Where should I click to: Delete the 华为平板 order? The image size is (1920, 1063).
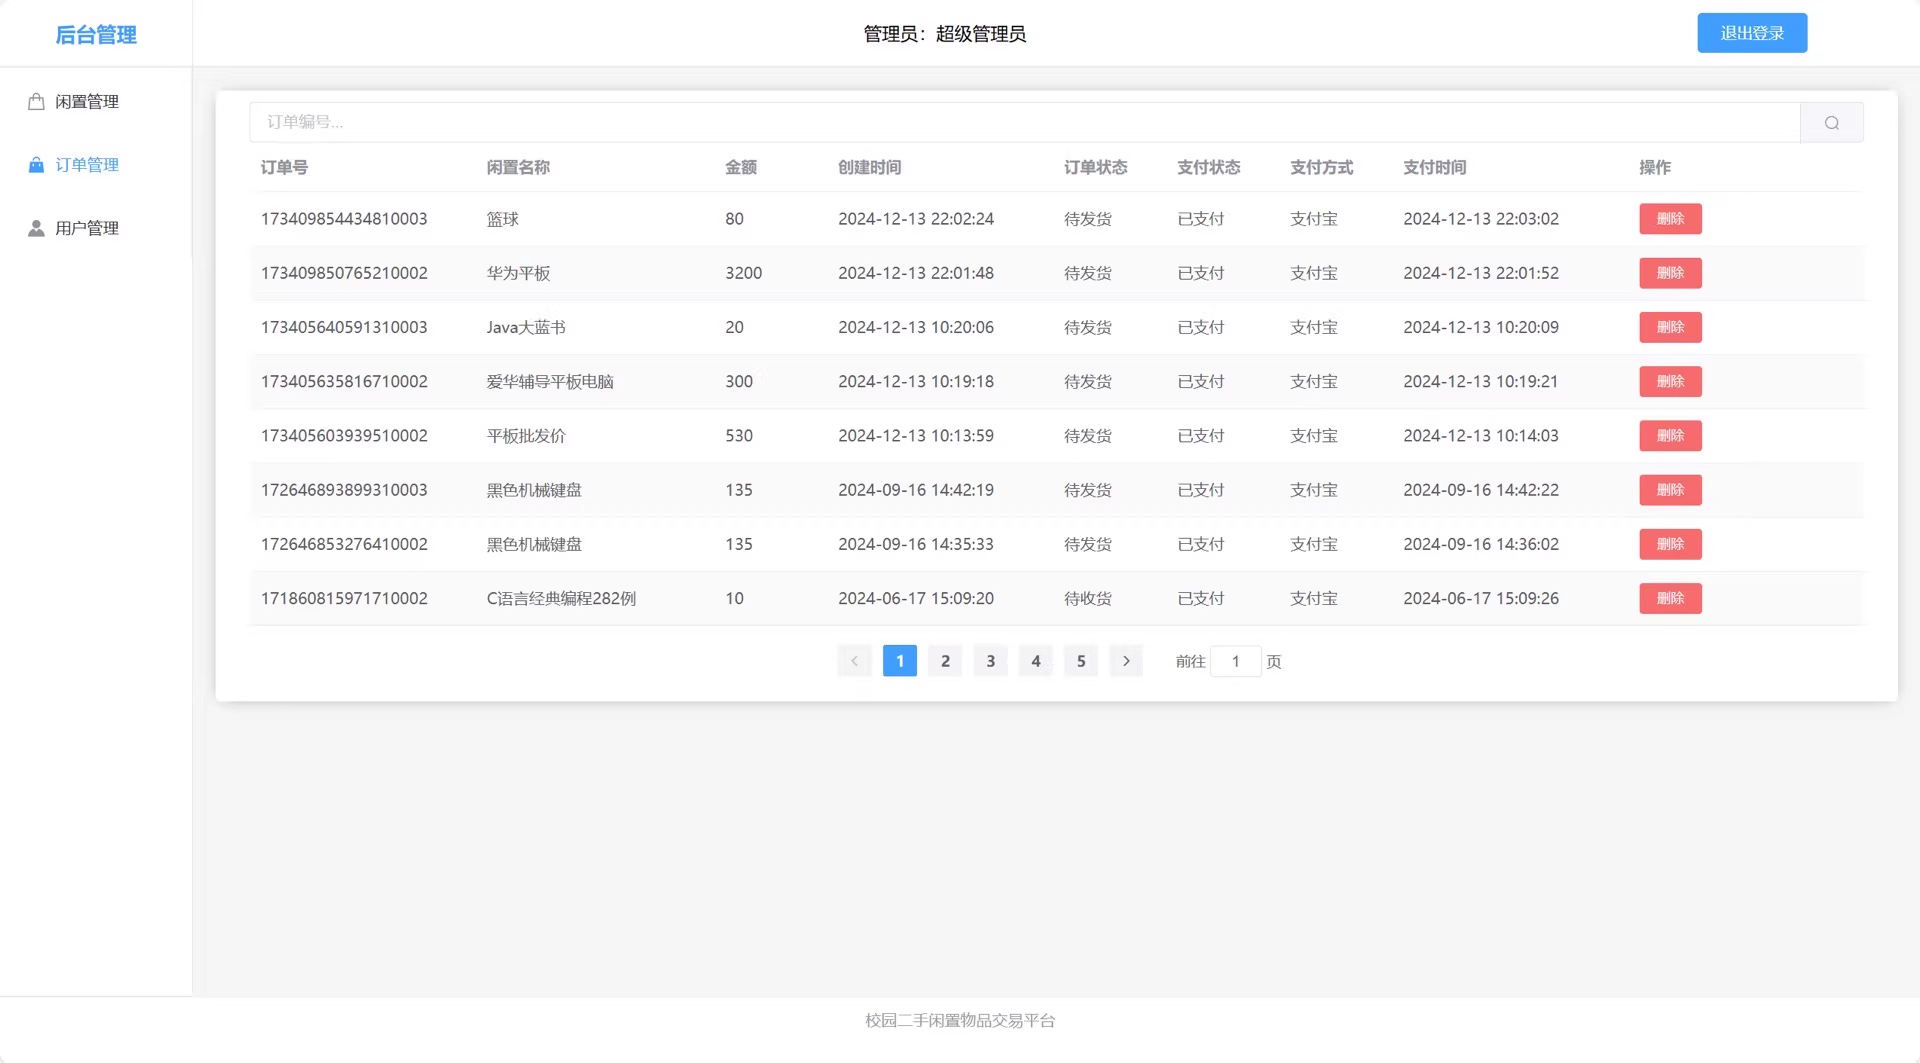coord(1670,273)
